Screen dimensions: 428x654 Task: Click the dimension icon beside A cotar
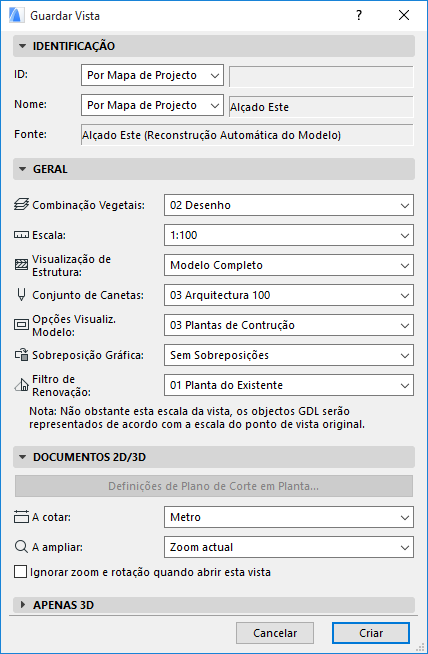coord(21,517)
